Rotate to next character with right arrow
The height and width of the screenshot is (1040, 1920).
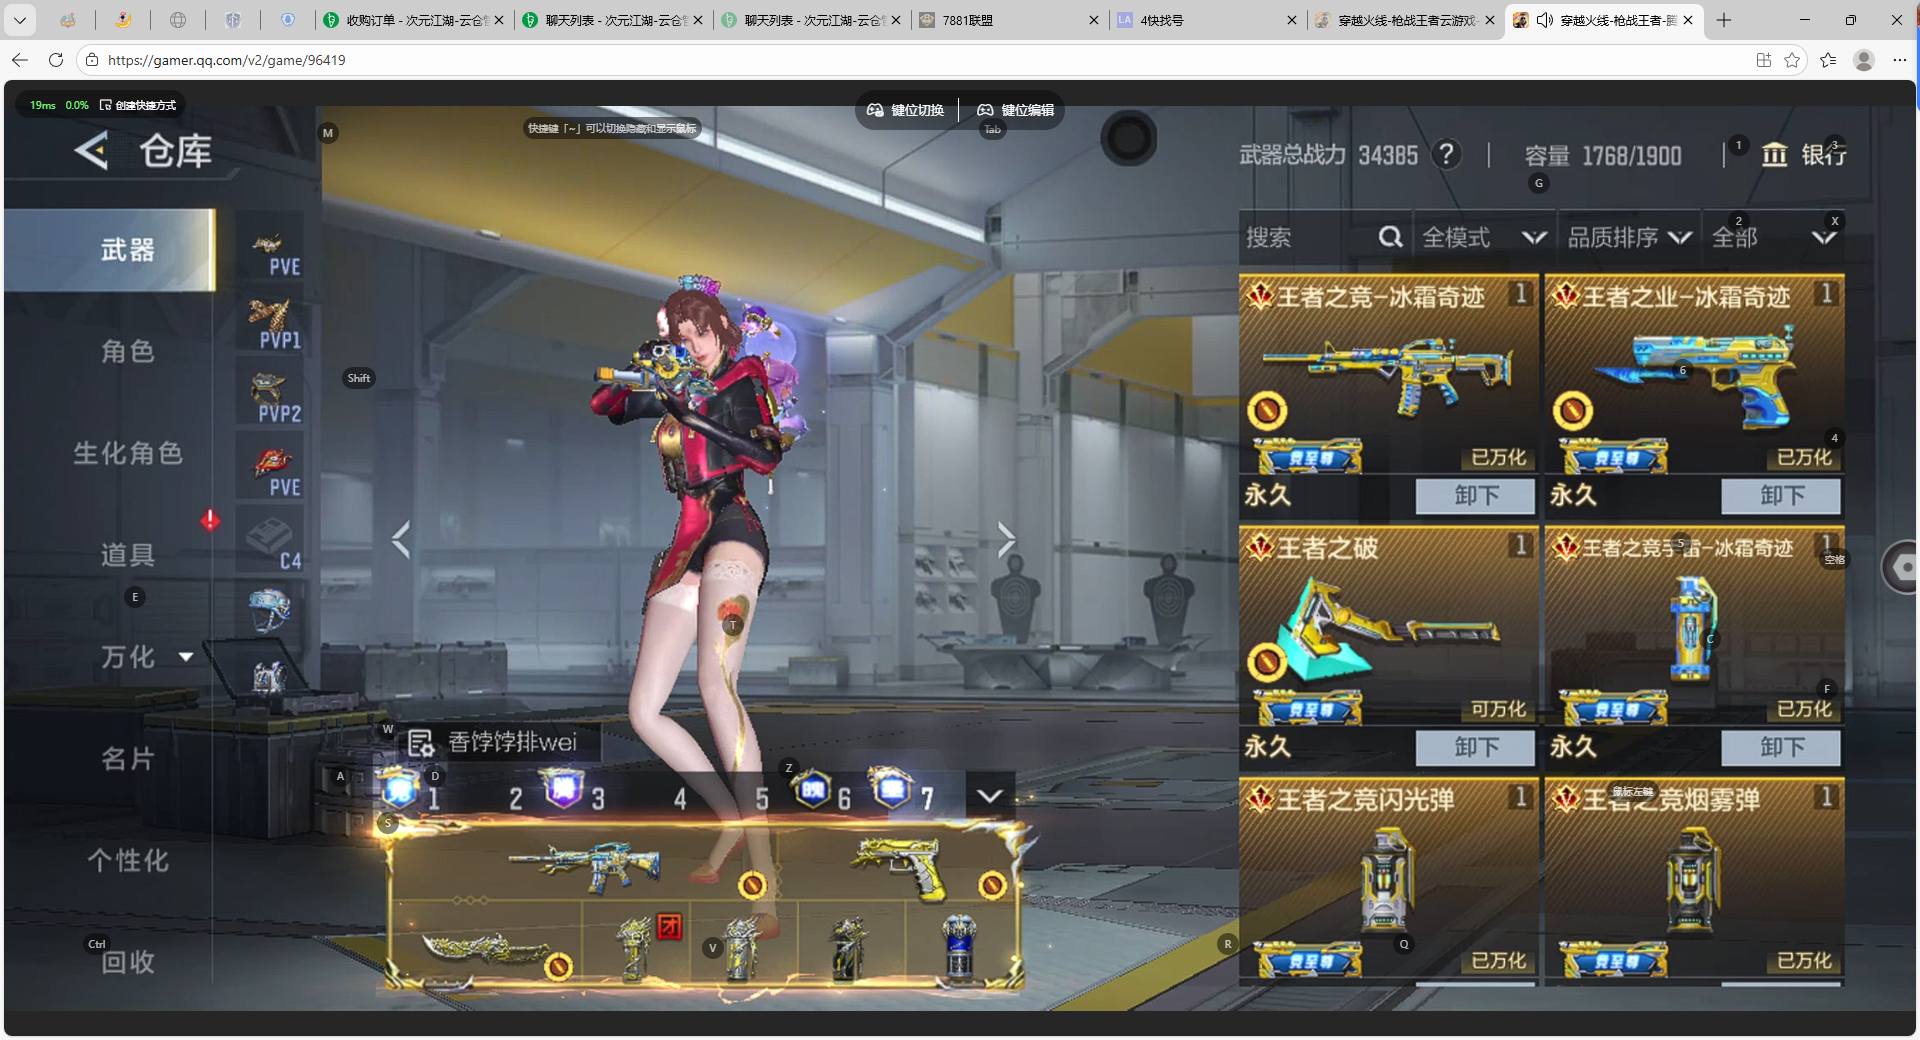click(x=1005, y=540)
